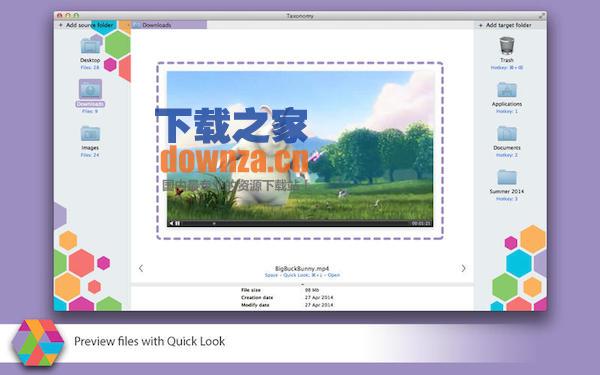600x375 pixels.
Task: Choose the Applications target folder
Action: click(x=507, y=90)
